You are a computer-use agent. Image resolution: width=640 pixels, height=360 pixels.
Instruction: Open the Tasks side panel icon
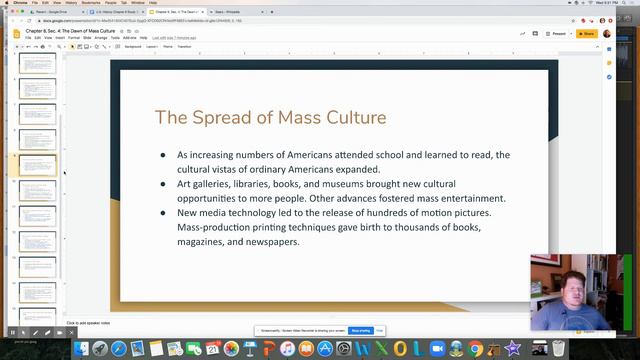pyautogui.click(x=609, y=77)
